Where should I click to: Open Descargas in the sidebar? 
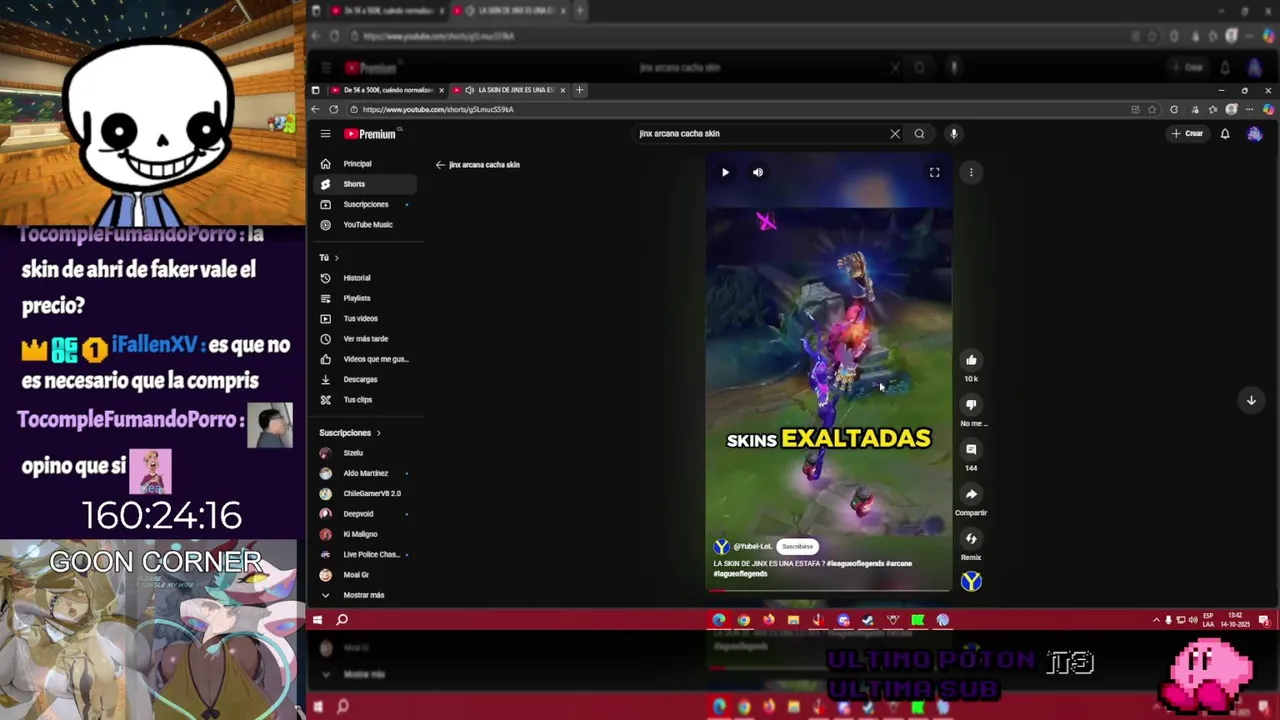(x=365, y=380)
